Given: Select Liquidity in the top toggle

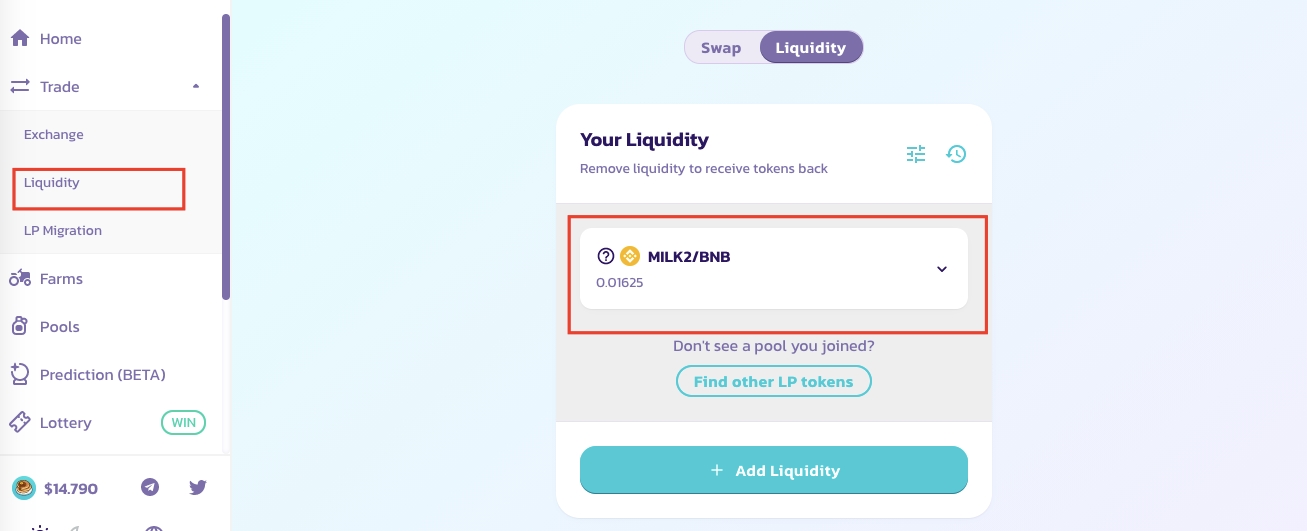Looking at the screenshot, I should pyautogui.click(x=810, y=48).
